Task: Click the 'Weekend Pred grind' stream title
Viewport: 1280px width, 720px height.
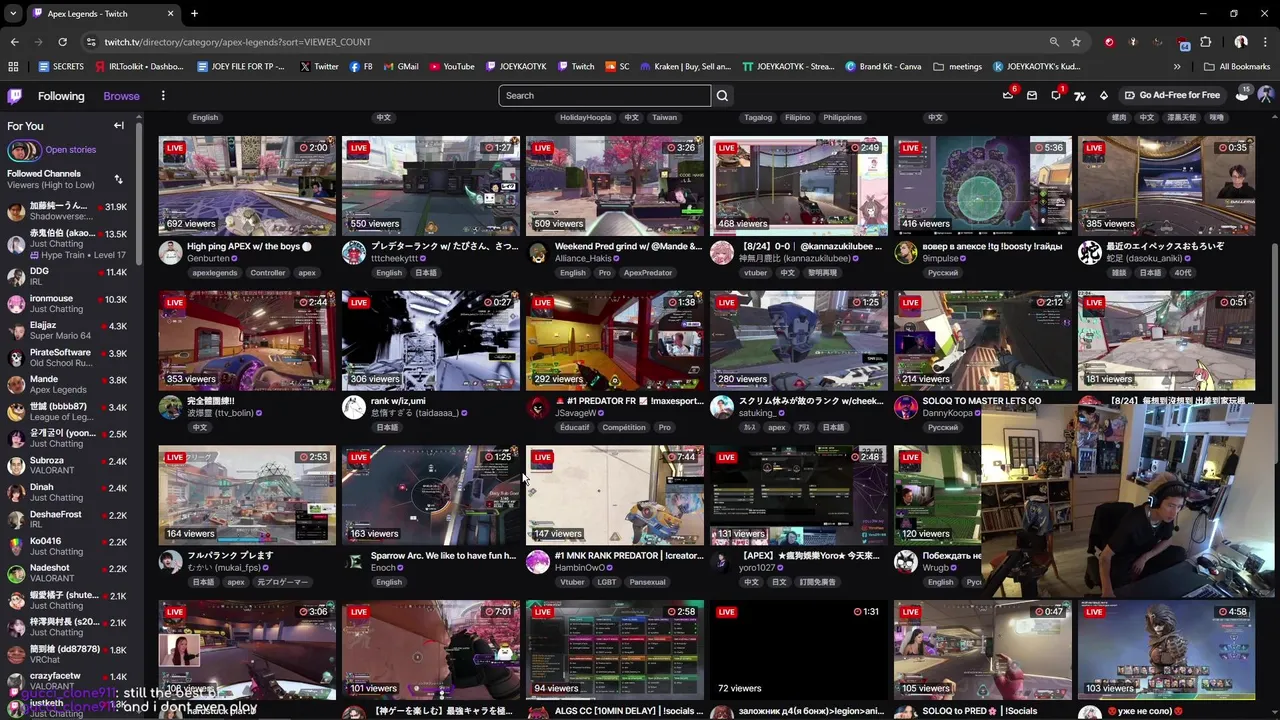Action: [x=628, y=246]
